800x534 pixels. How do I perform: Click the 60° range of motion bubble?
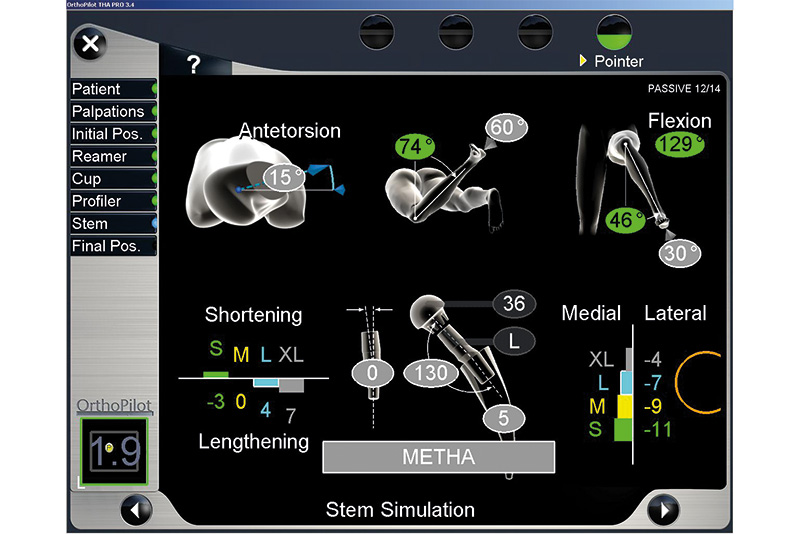(x=506, y=128)
